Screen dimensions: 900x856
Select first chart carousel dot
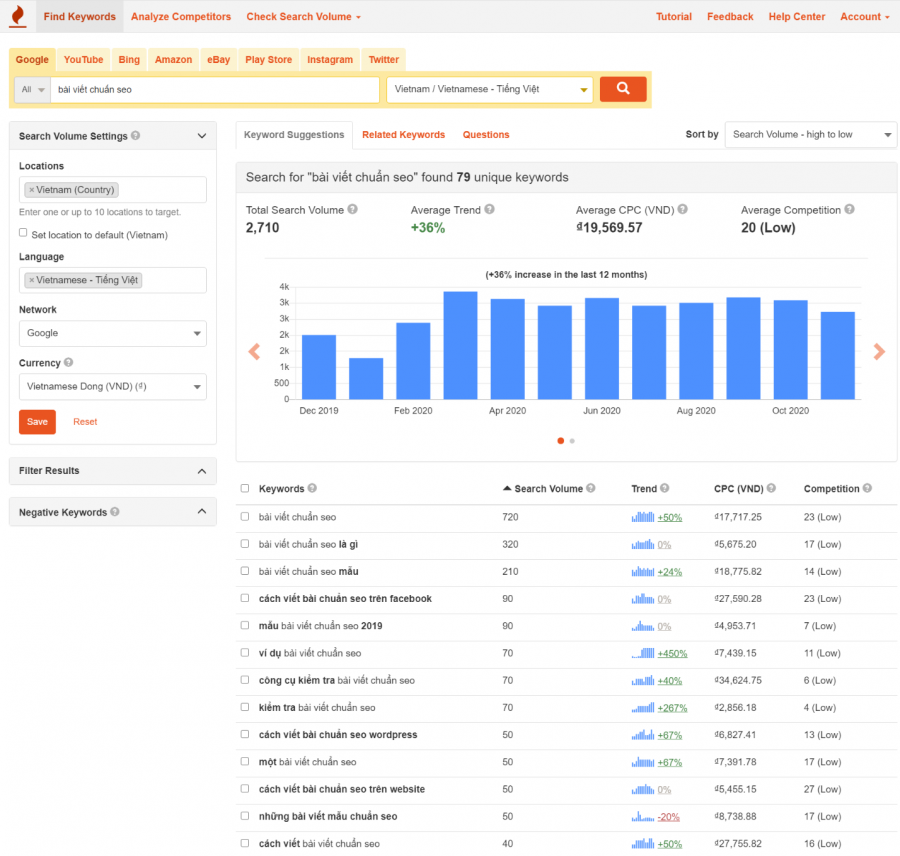[x=561, y=441]
